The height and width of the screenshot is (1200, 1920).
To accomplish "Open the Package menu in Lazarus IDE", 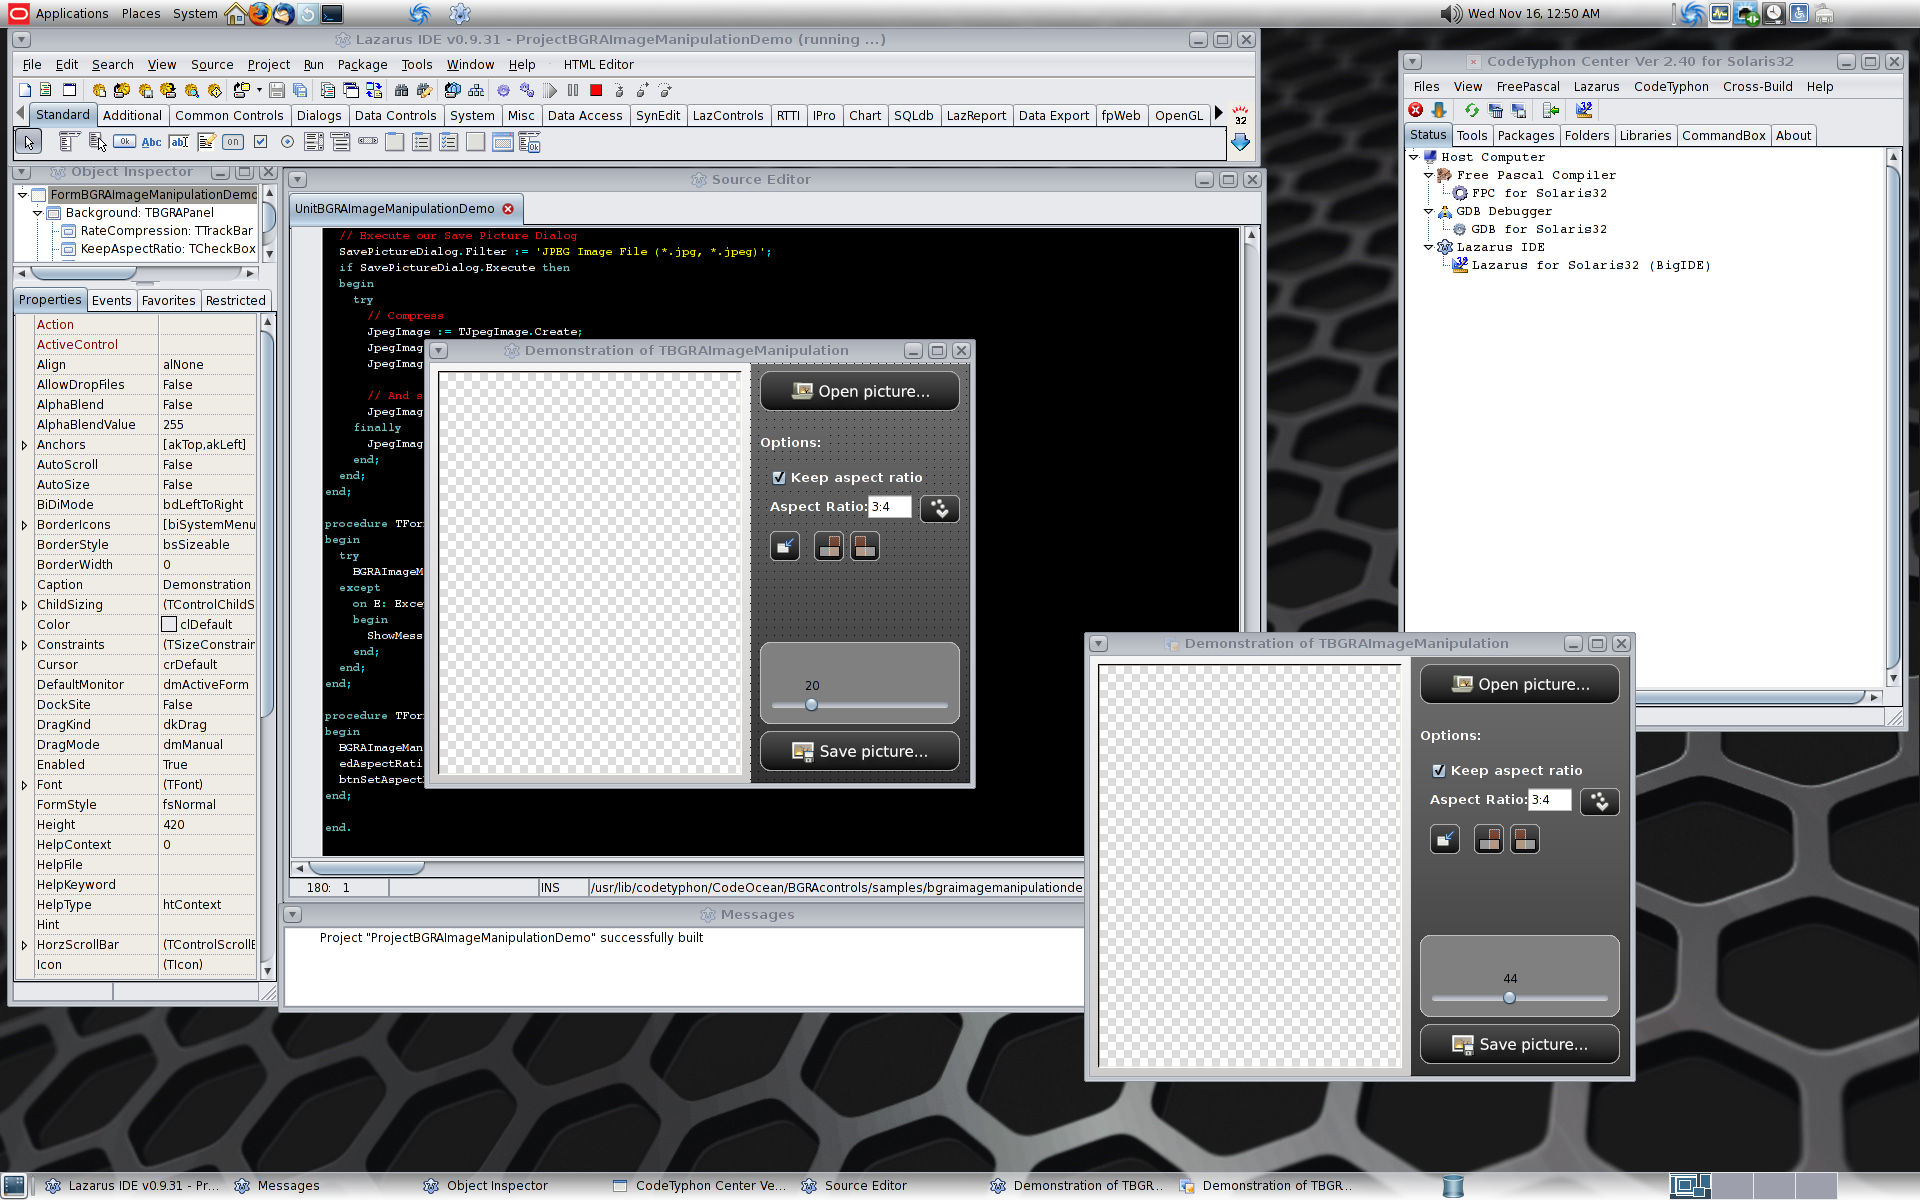I will click(362, 64).
